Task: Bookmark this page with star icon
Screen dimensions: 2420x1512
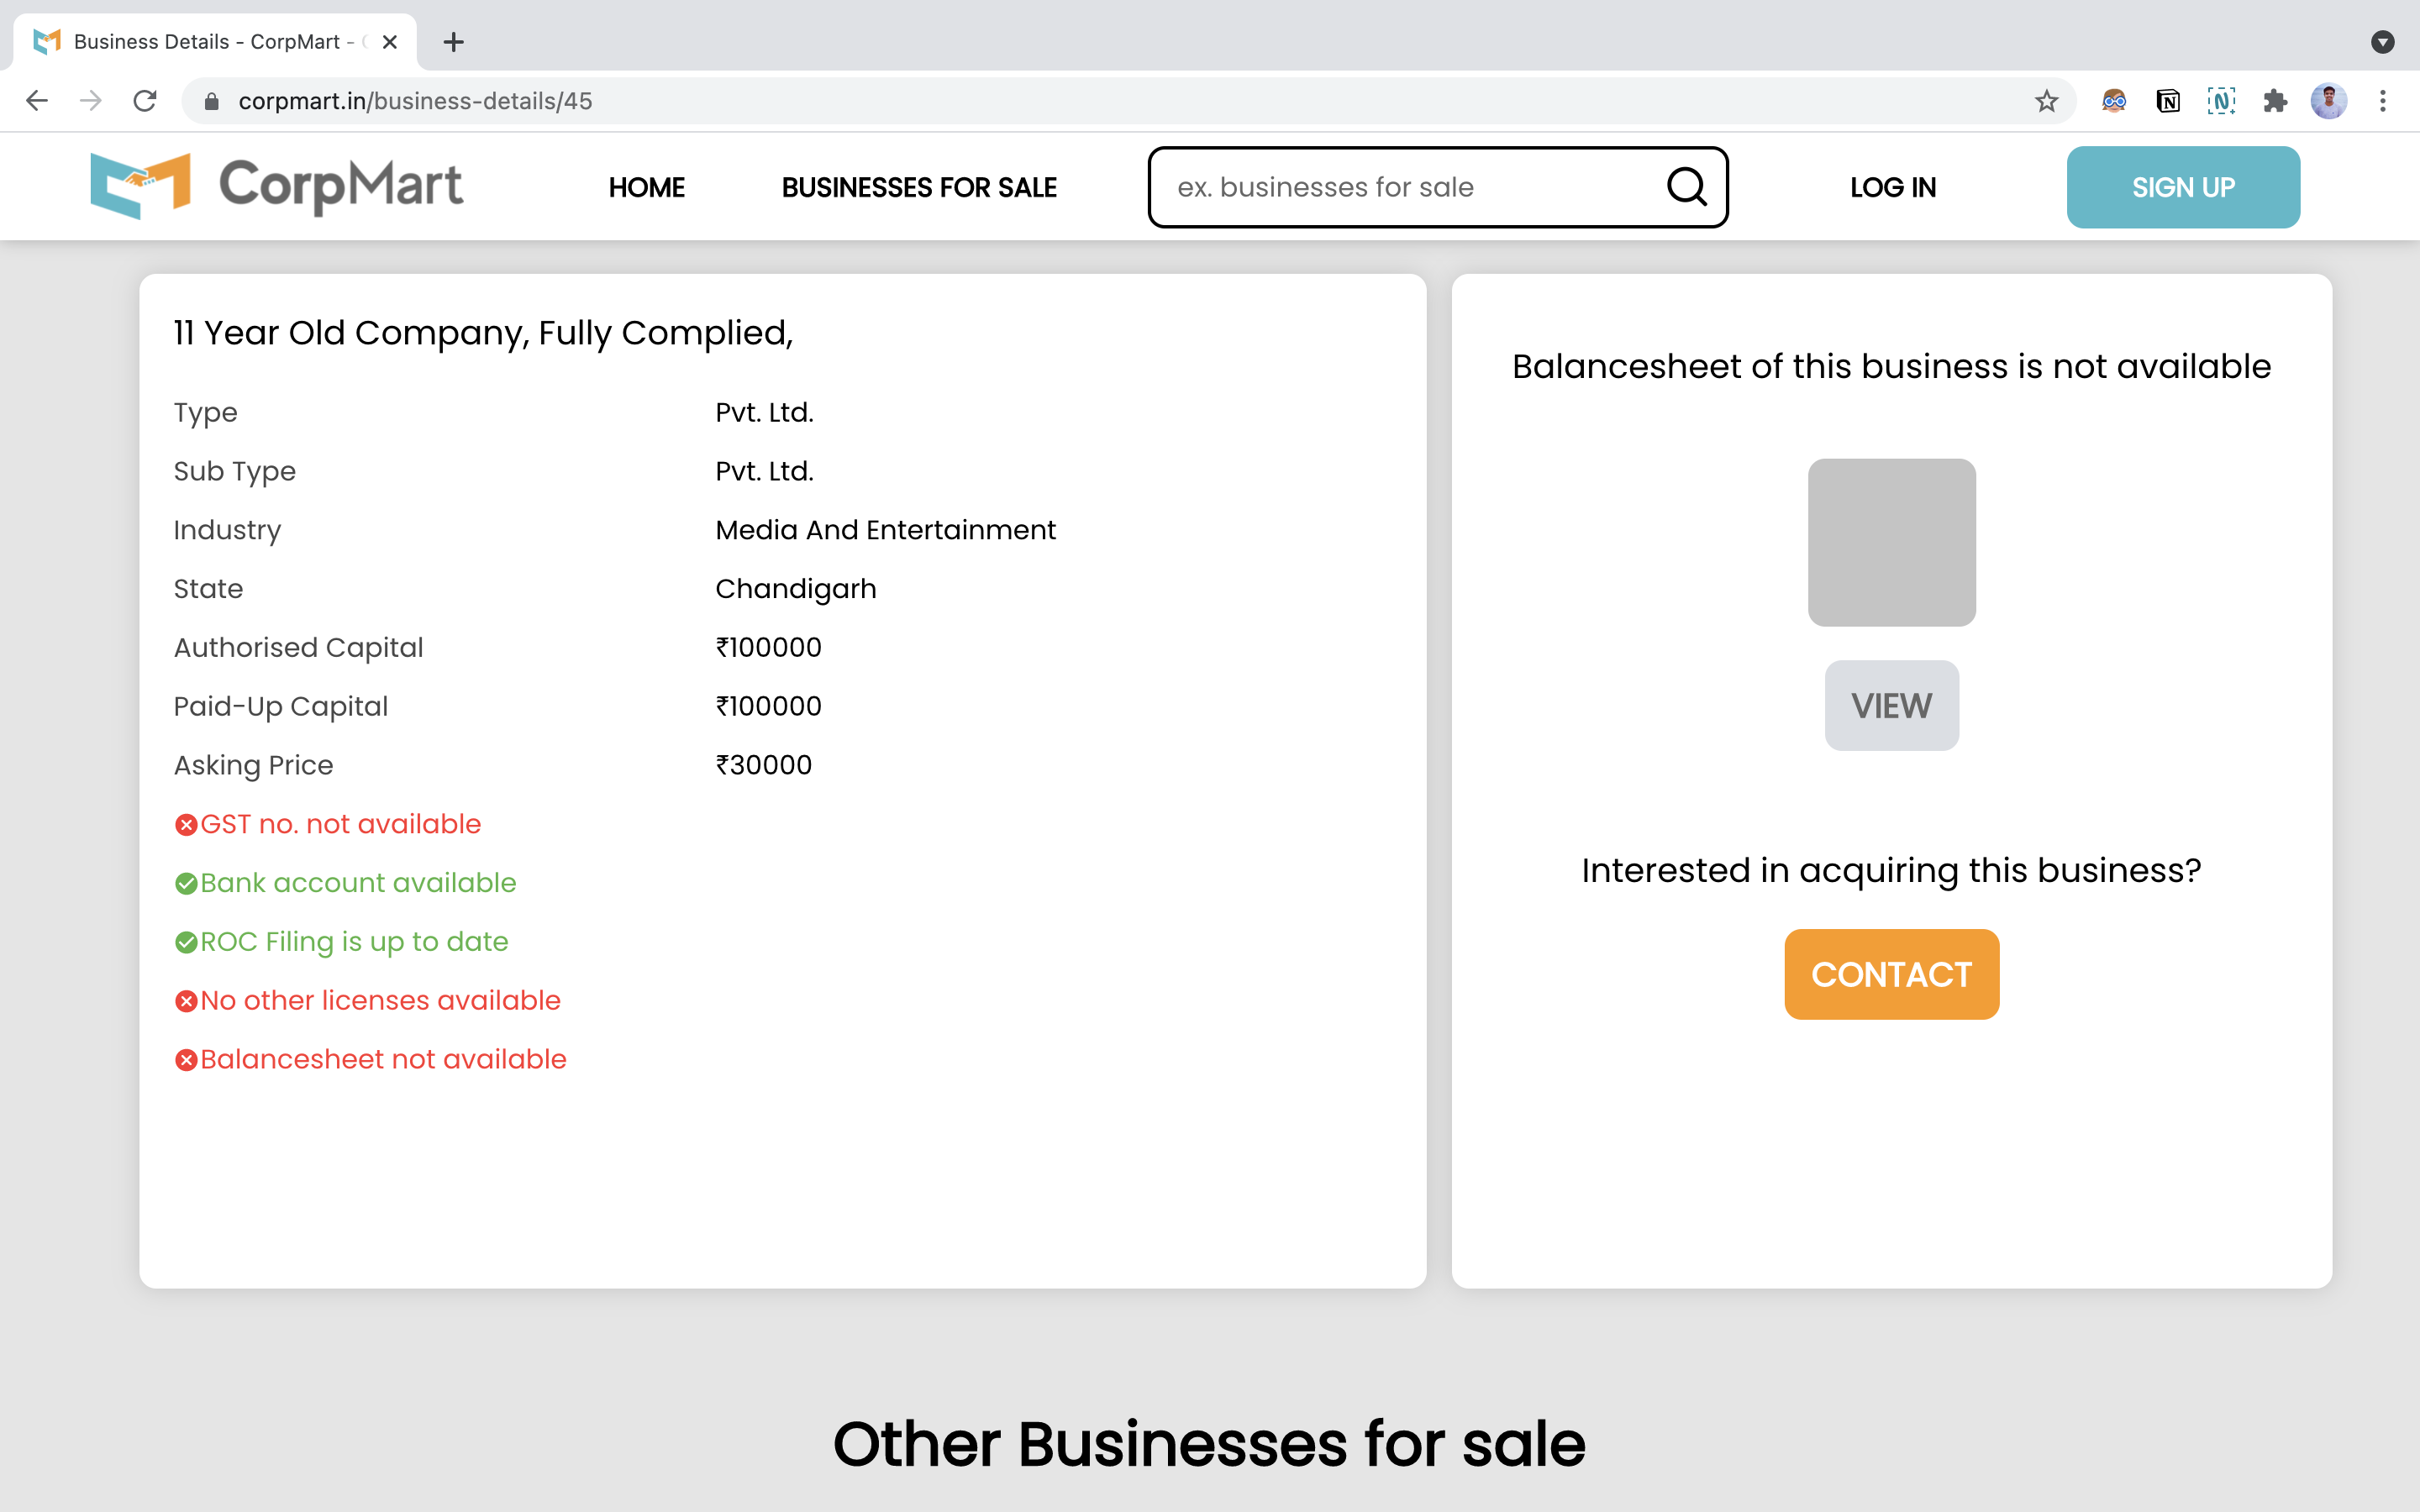Action: 2046,101
